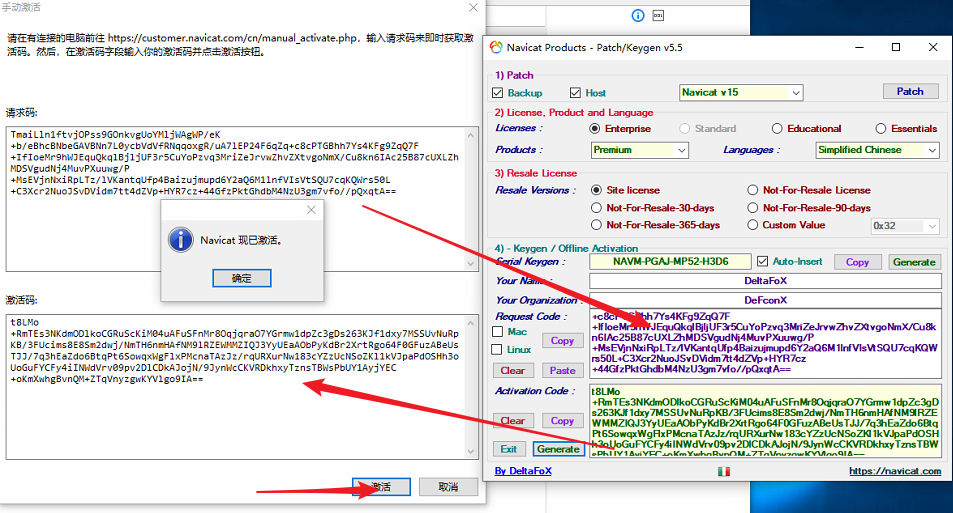Click up arrow of 请求码 box scrollbar

click(471, 135)
